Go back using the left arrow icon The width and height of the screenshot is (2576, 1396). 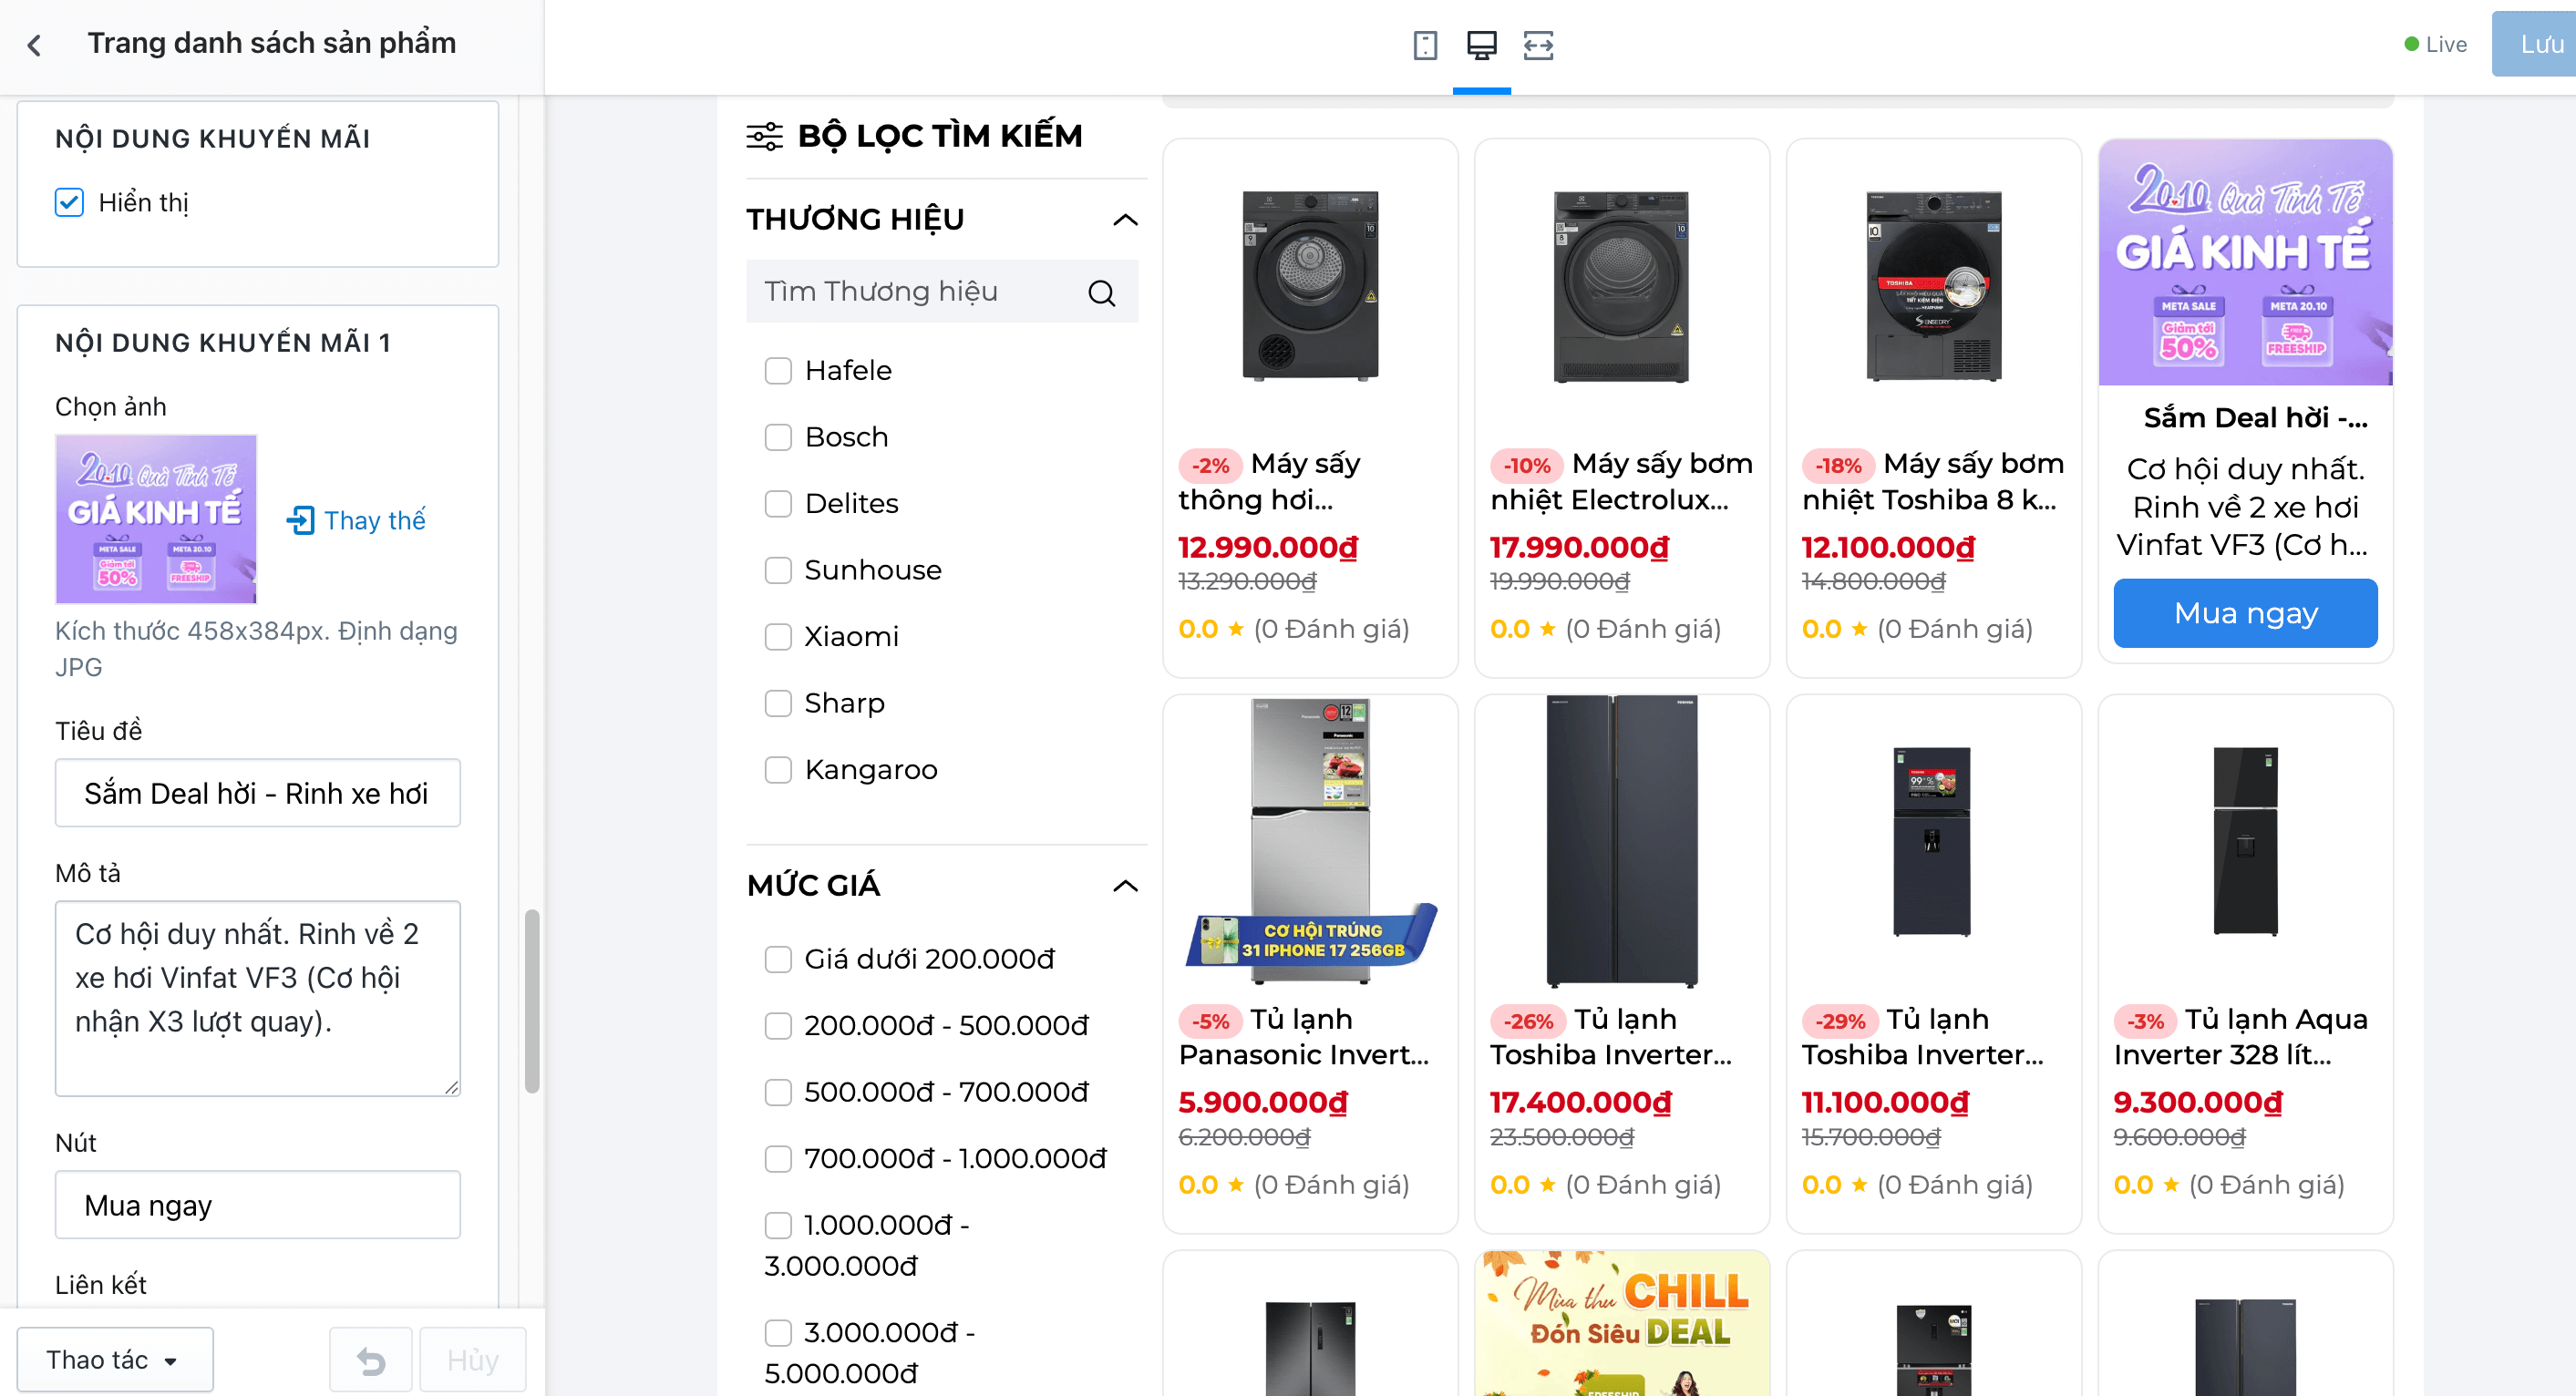click(x=35, y=45)
